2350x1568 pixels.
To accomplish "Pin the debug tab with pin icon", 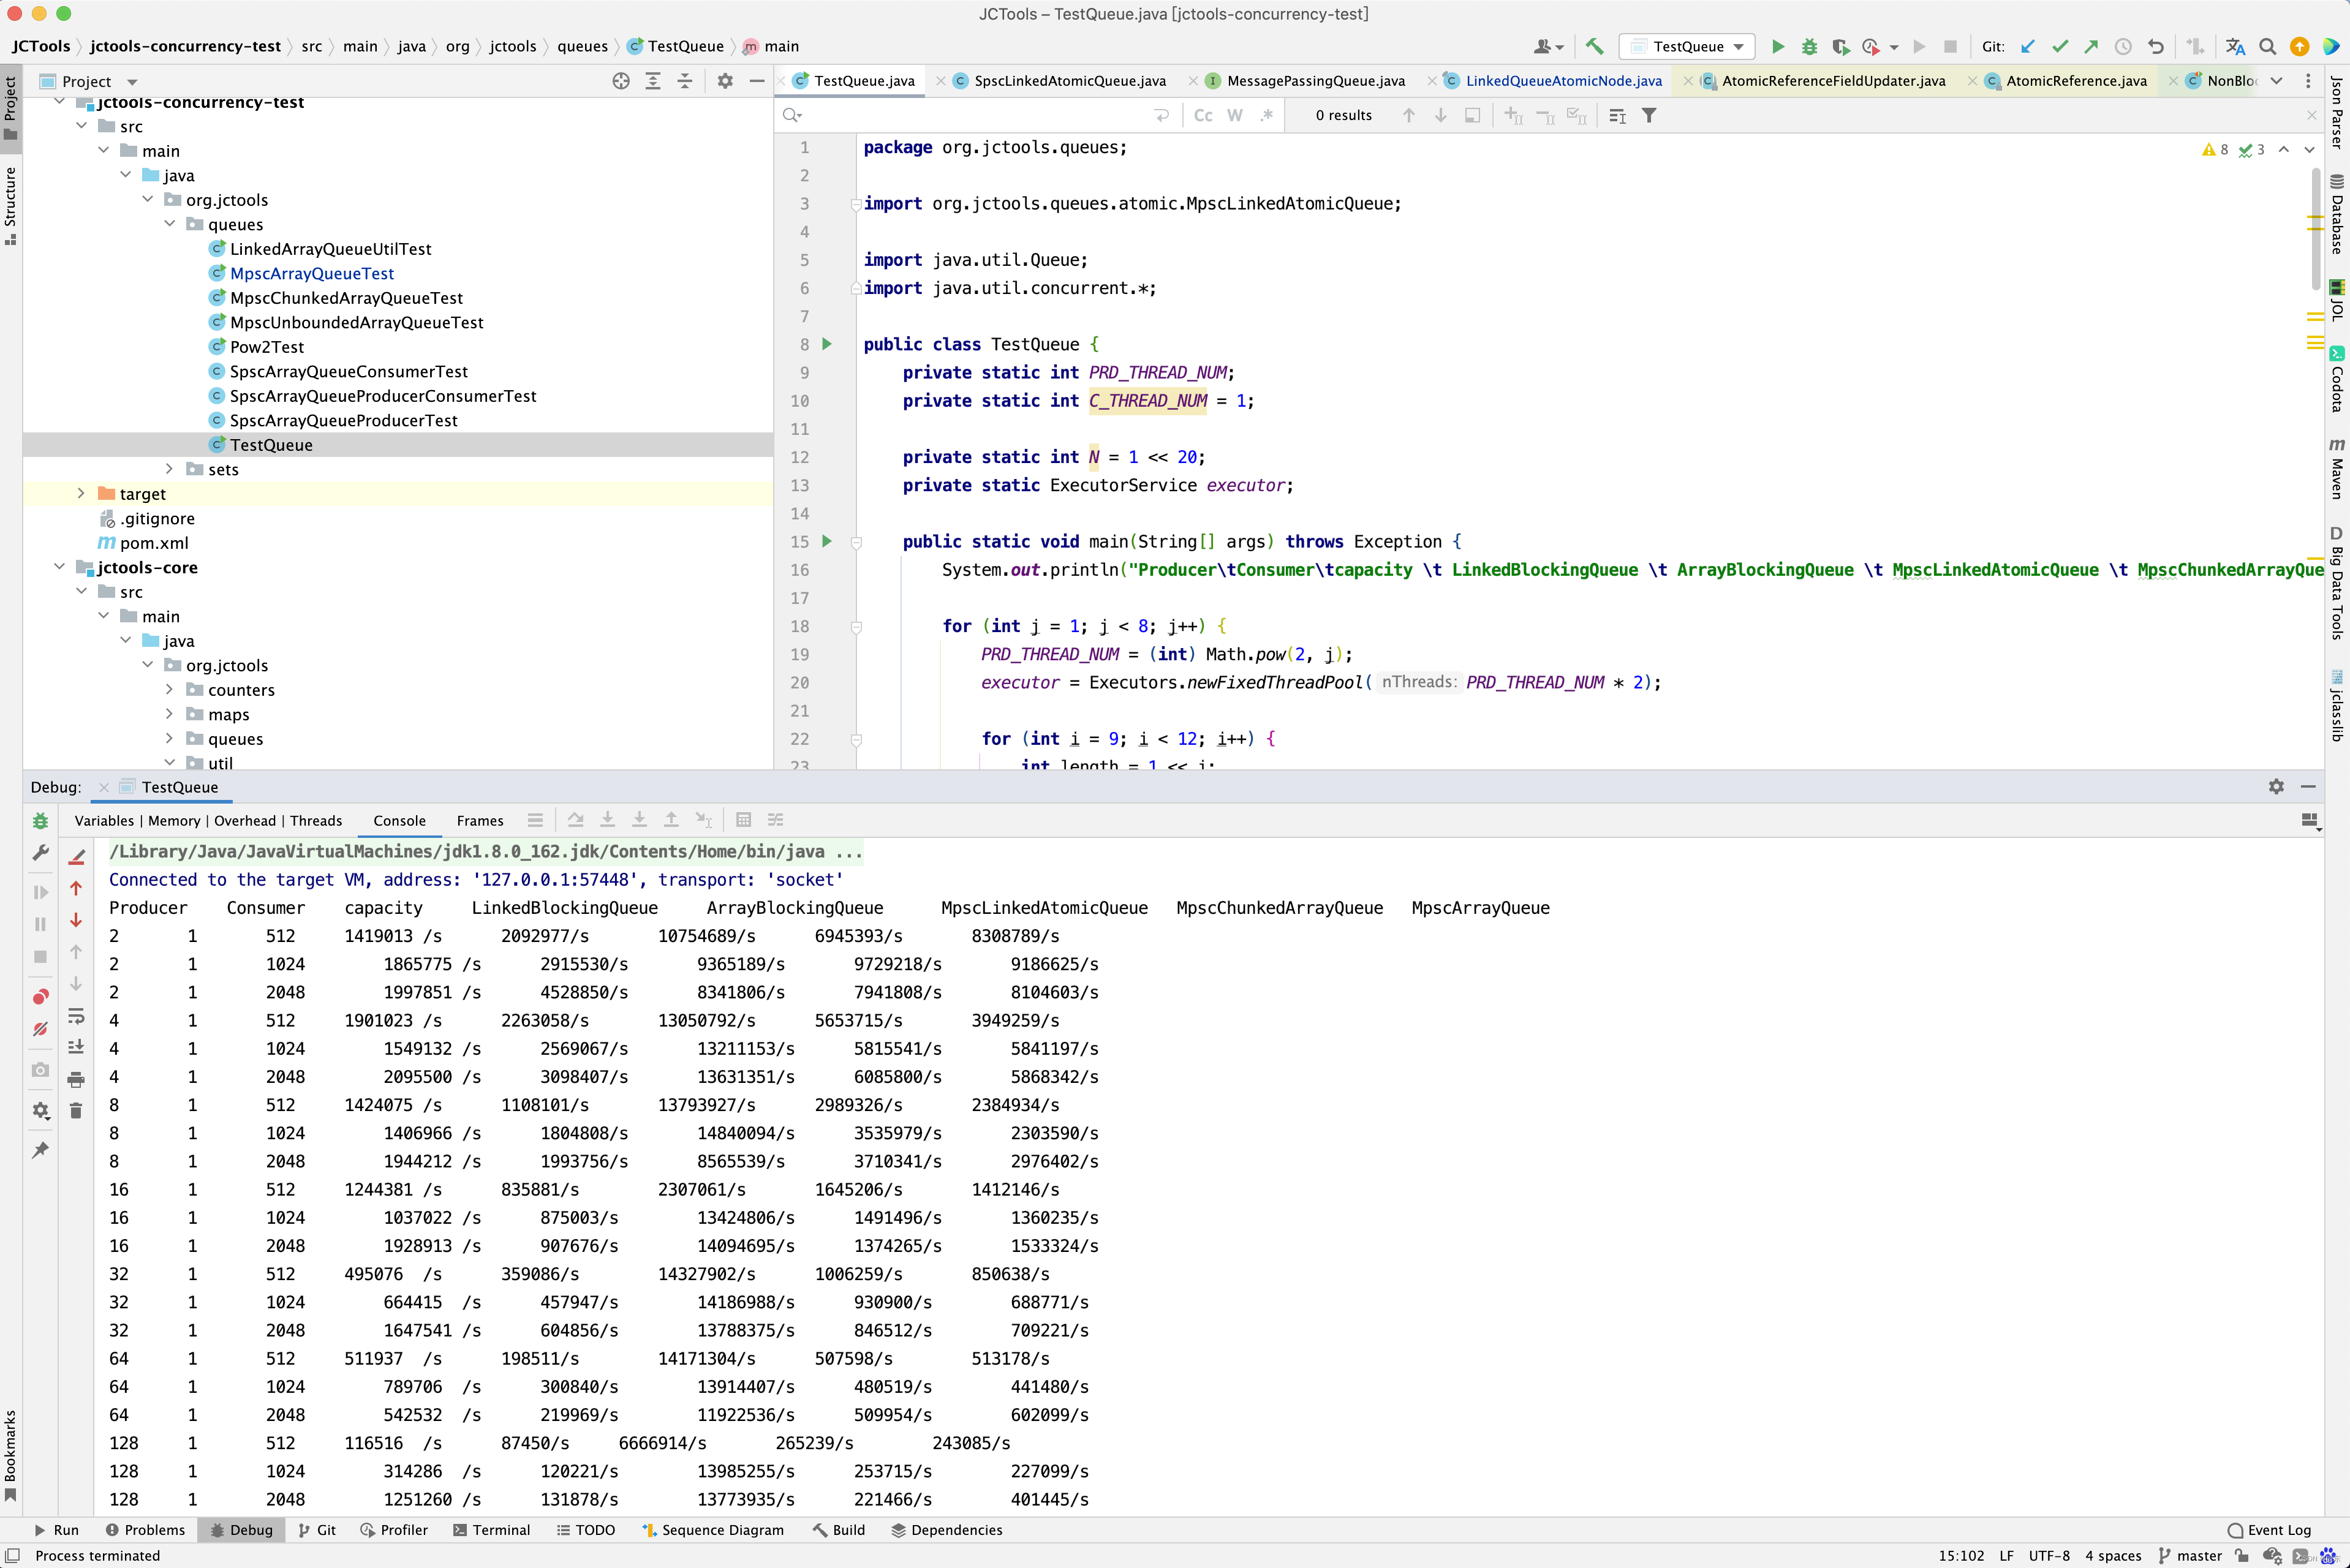I will point(40,1150).
